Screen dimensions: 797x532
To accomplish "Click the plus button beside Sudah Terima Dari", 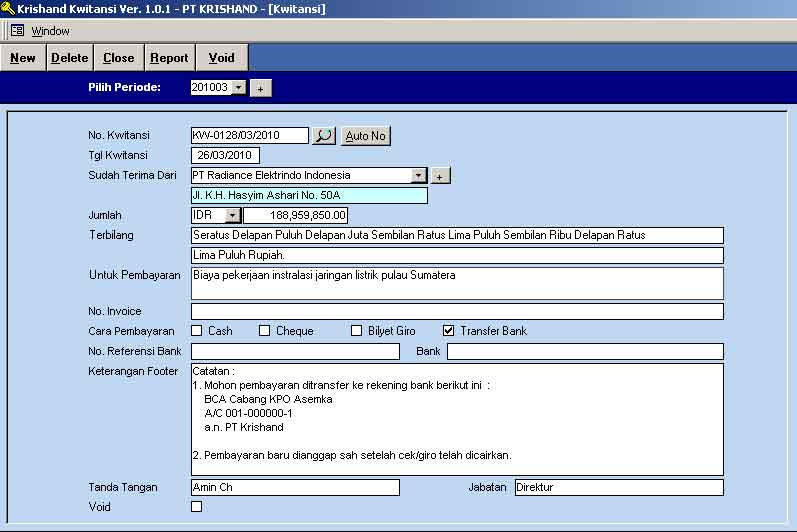I will [440, 176].
